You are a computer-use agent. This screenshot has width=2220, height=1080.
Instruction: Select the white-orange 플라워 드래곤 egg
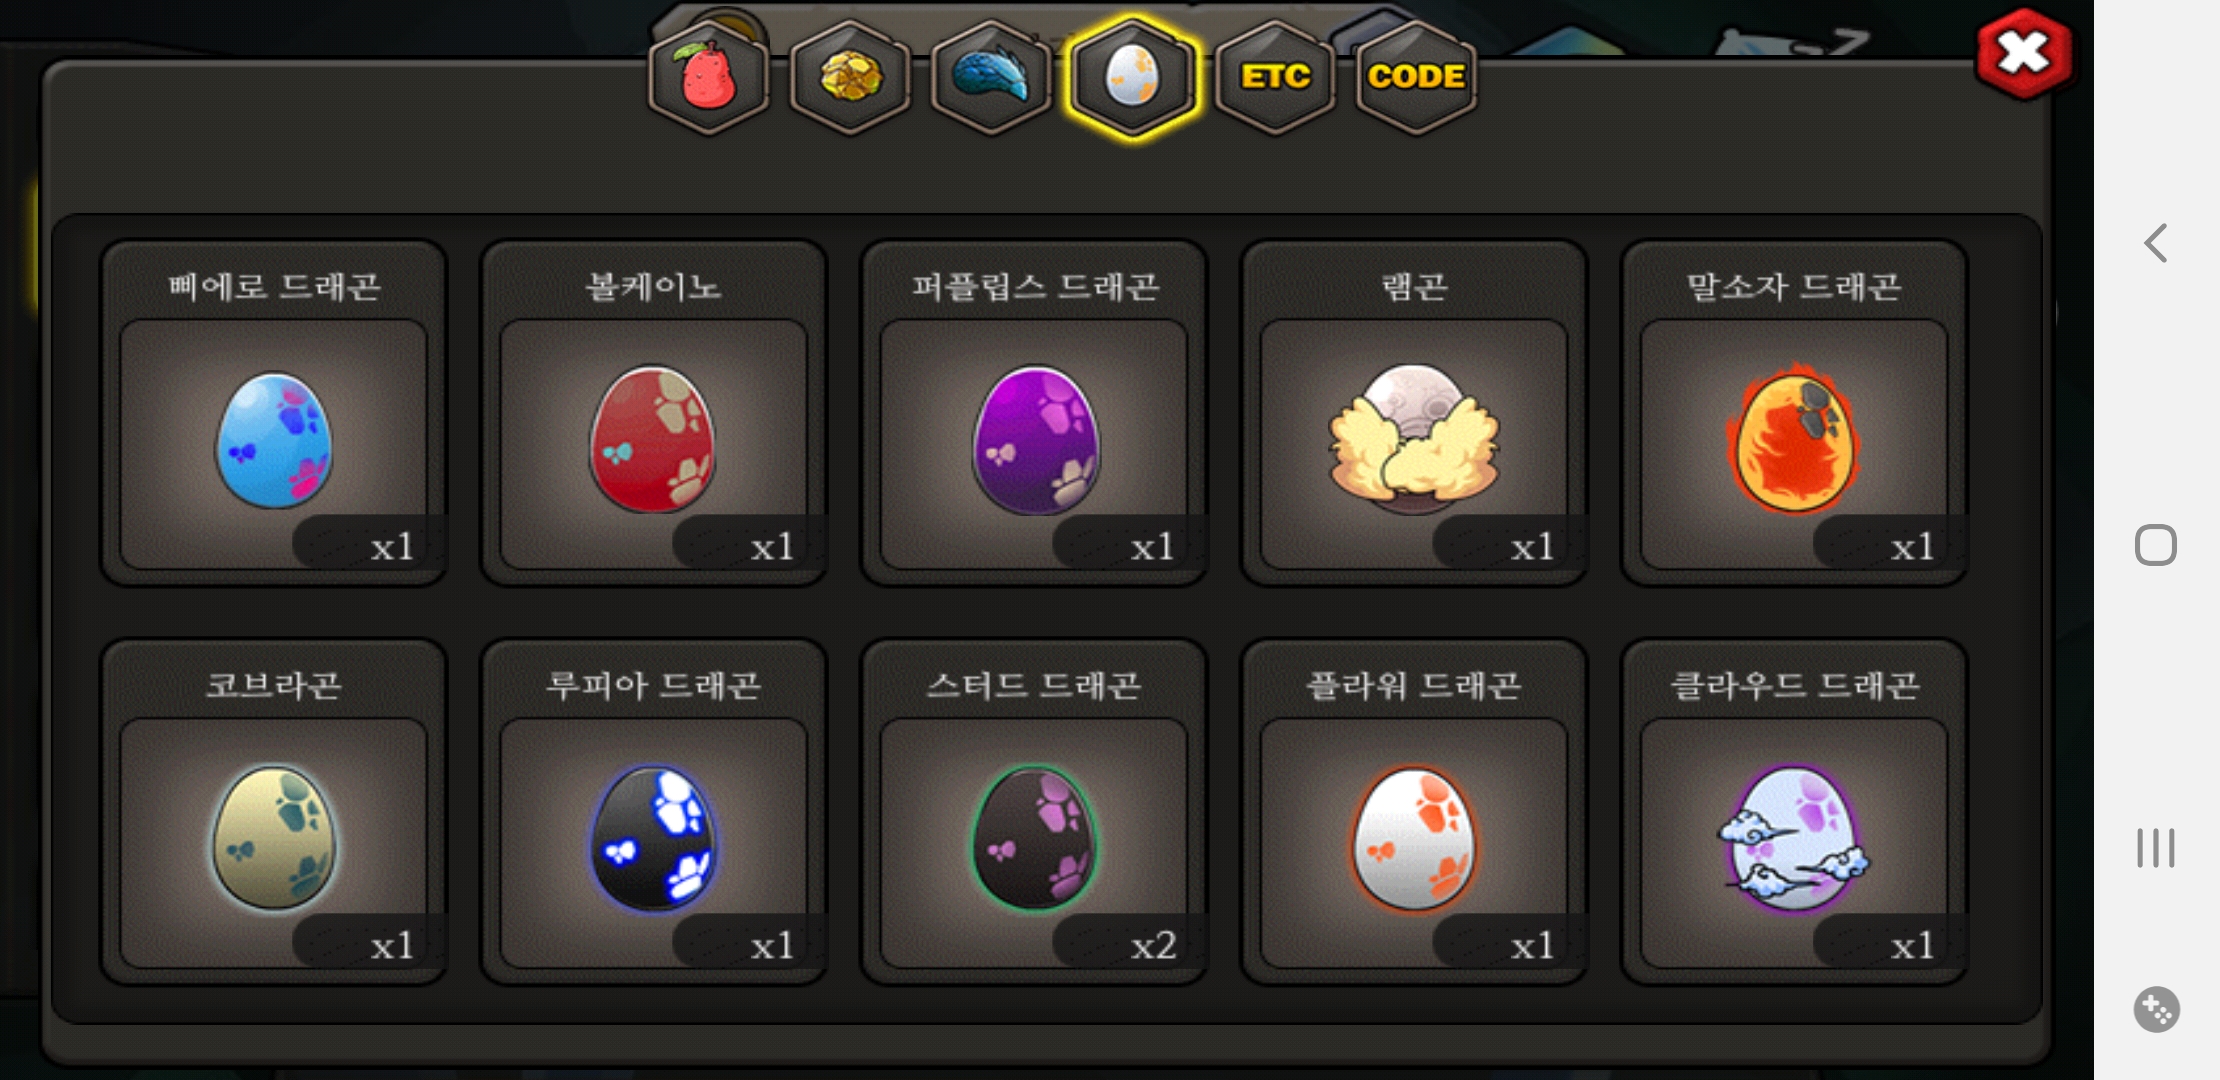(x=1414, y=812)
